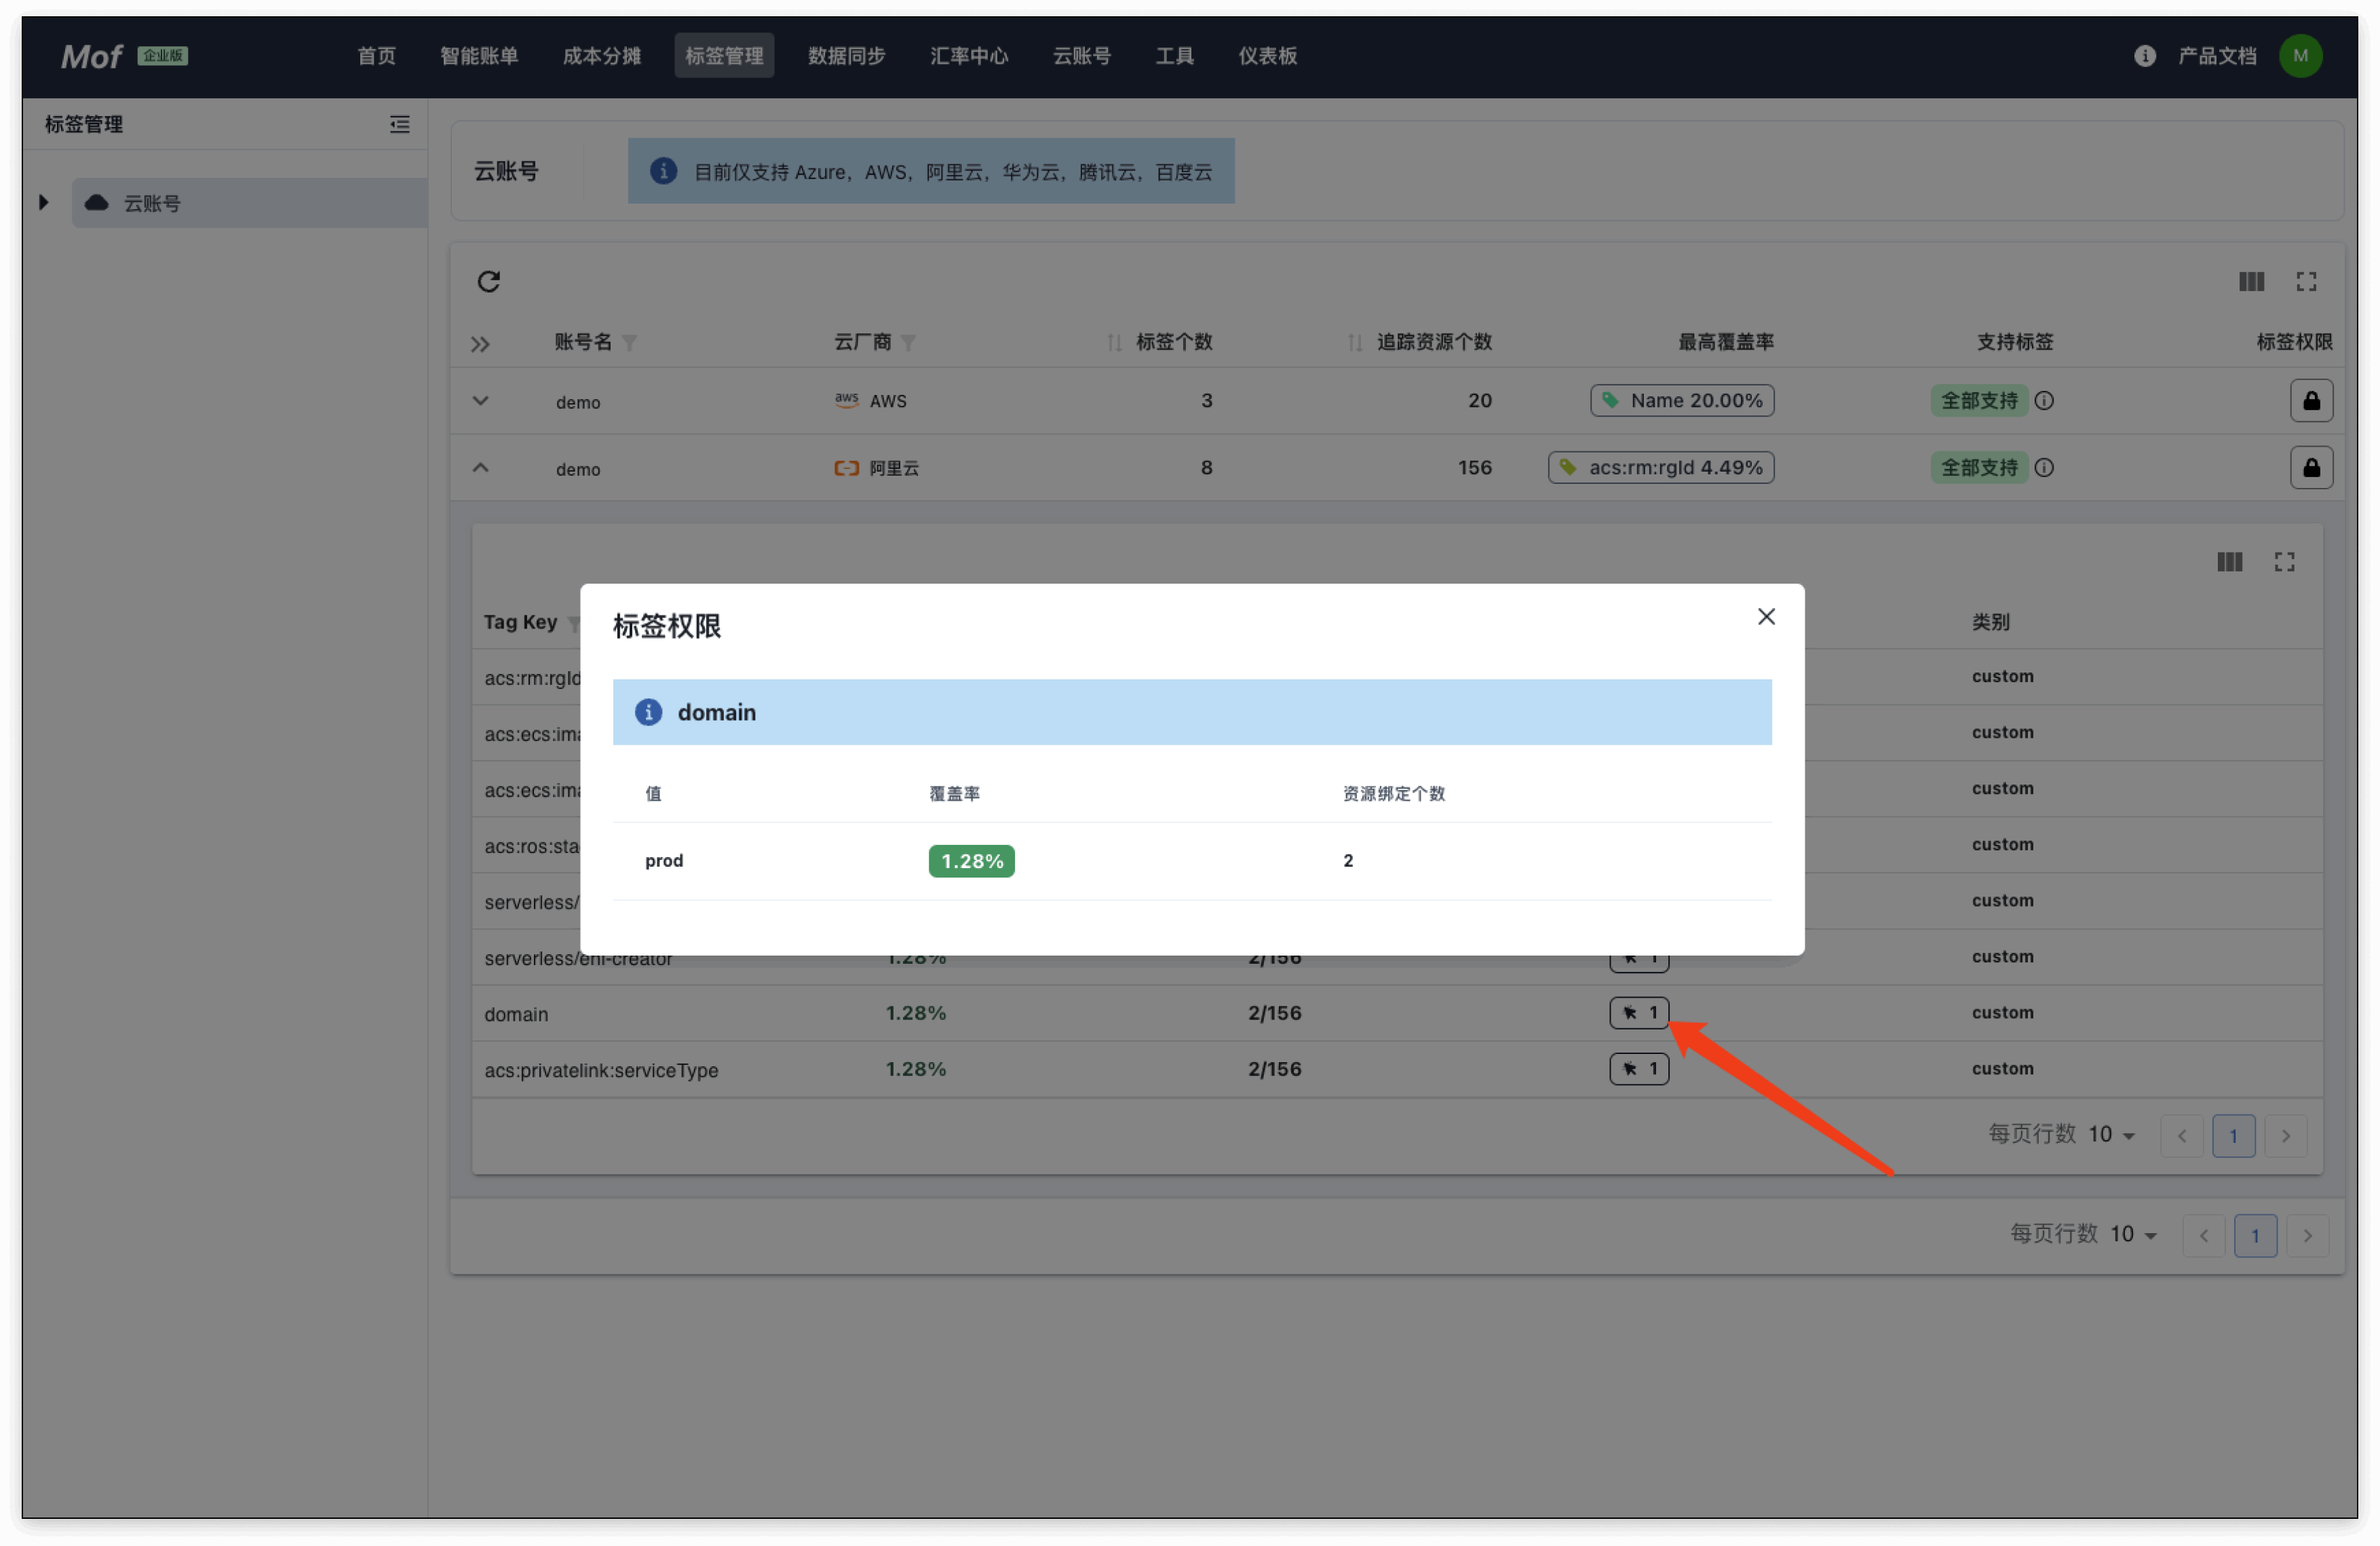Click the Name 20.00% tag badge
The width and height of the screenshot is (2380, 1546).
pyautogui.click(x=1682, y=401)
